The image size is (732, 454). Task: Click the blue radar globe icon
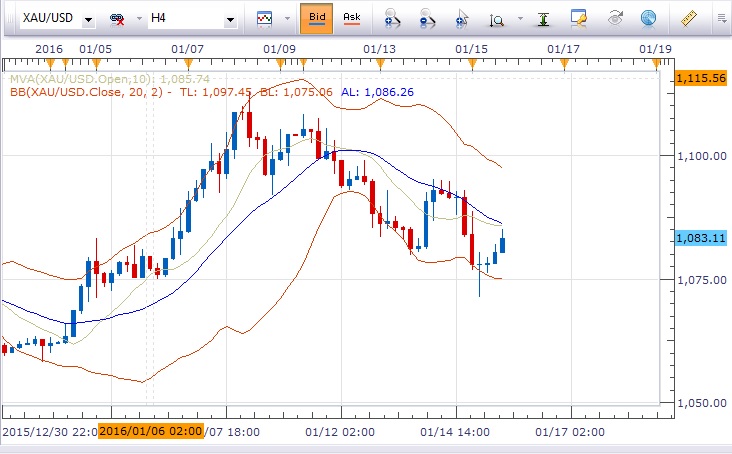(x=648, y=19)
